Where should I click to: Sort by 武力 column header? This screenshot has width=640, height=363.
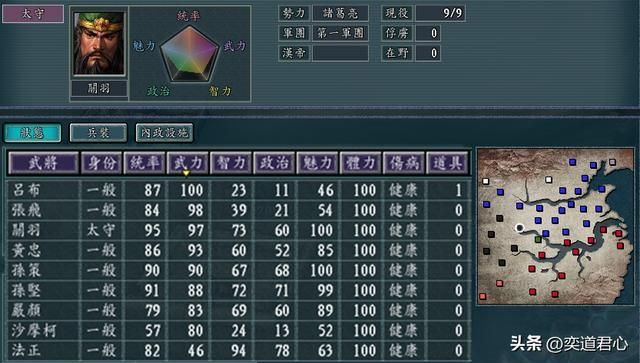pos(188,163)
